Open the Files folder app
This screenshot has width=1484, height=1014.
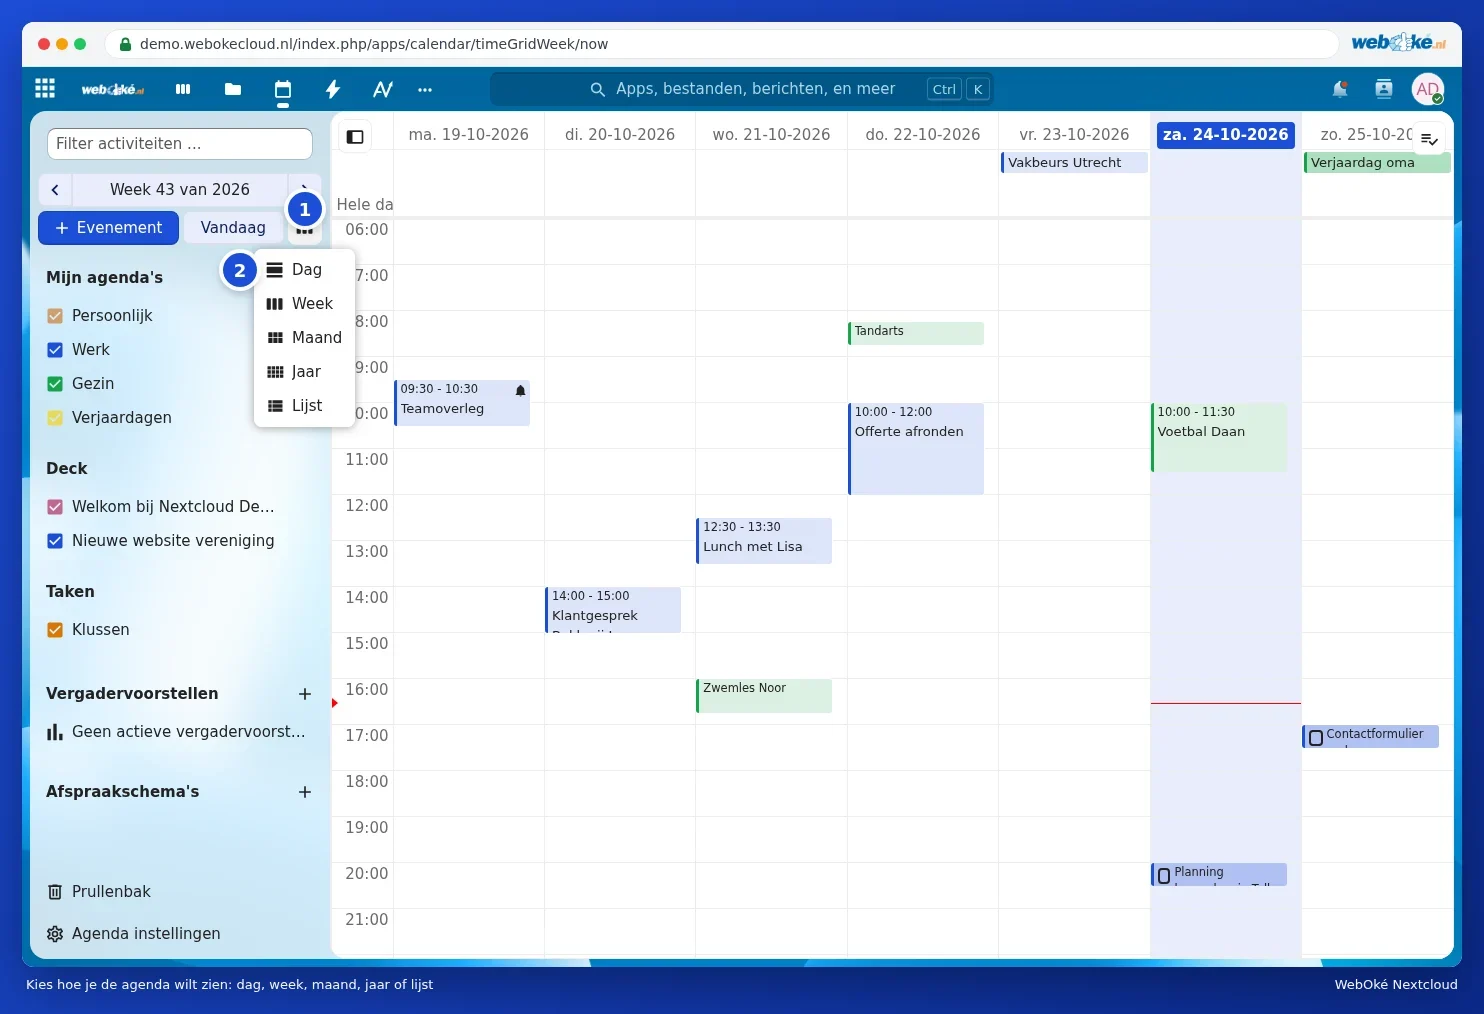click(233, 89)
